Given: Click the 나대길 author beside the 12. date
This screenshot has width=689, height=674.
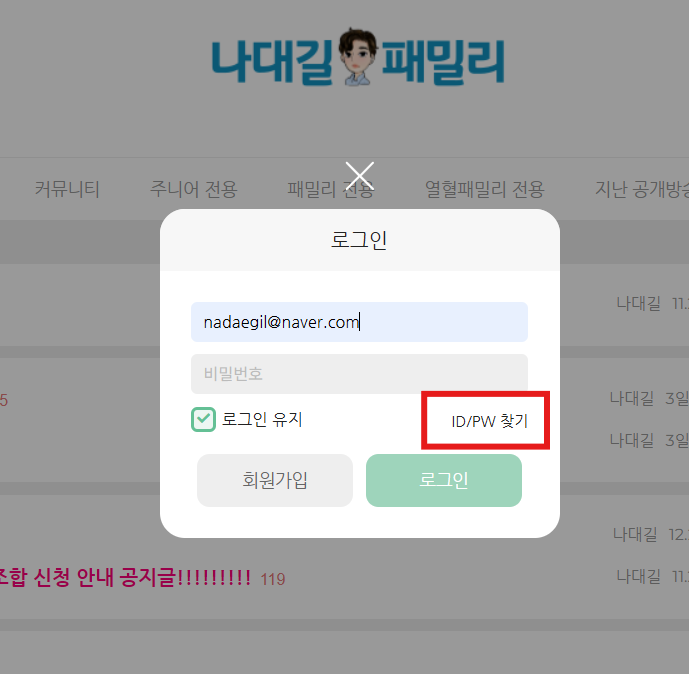Looking at the screenshot, I should point(635,535).
